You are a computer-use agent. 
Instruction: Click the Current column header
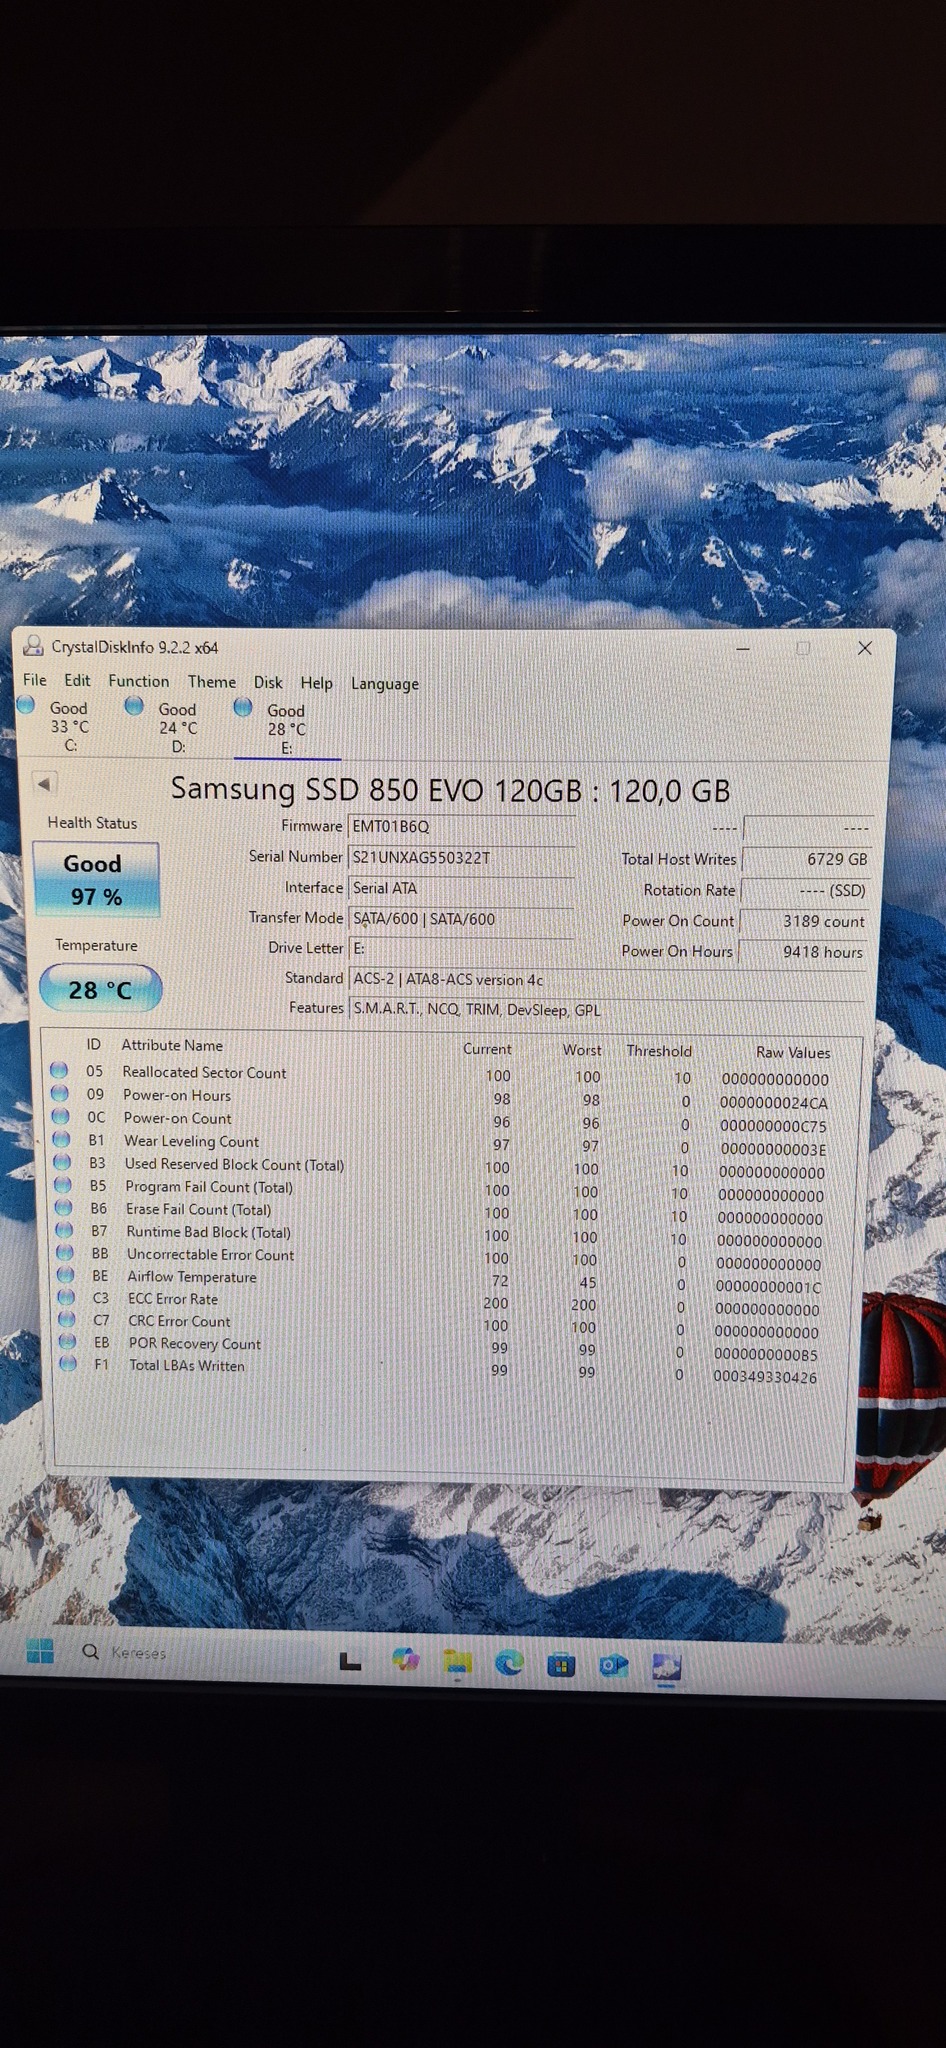click(x=487, y=1049)
